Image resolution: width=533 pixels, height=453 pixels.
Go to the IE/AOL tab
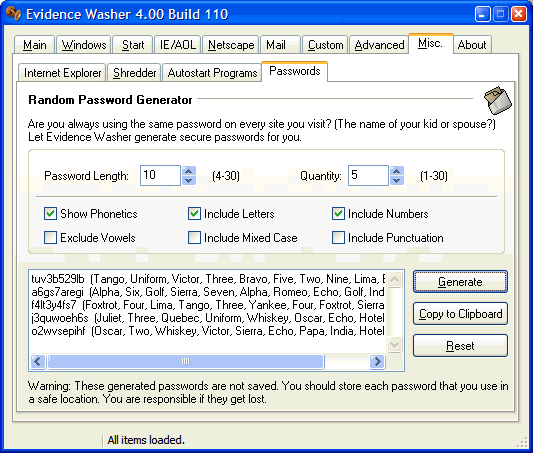click(178, 45)
